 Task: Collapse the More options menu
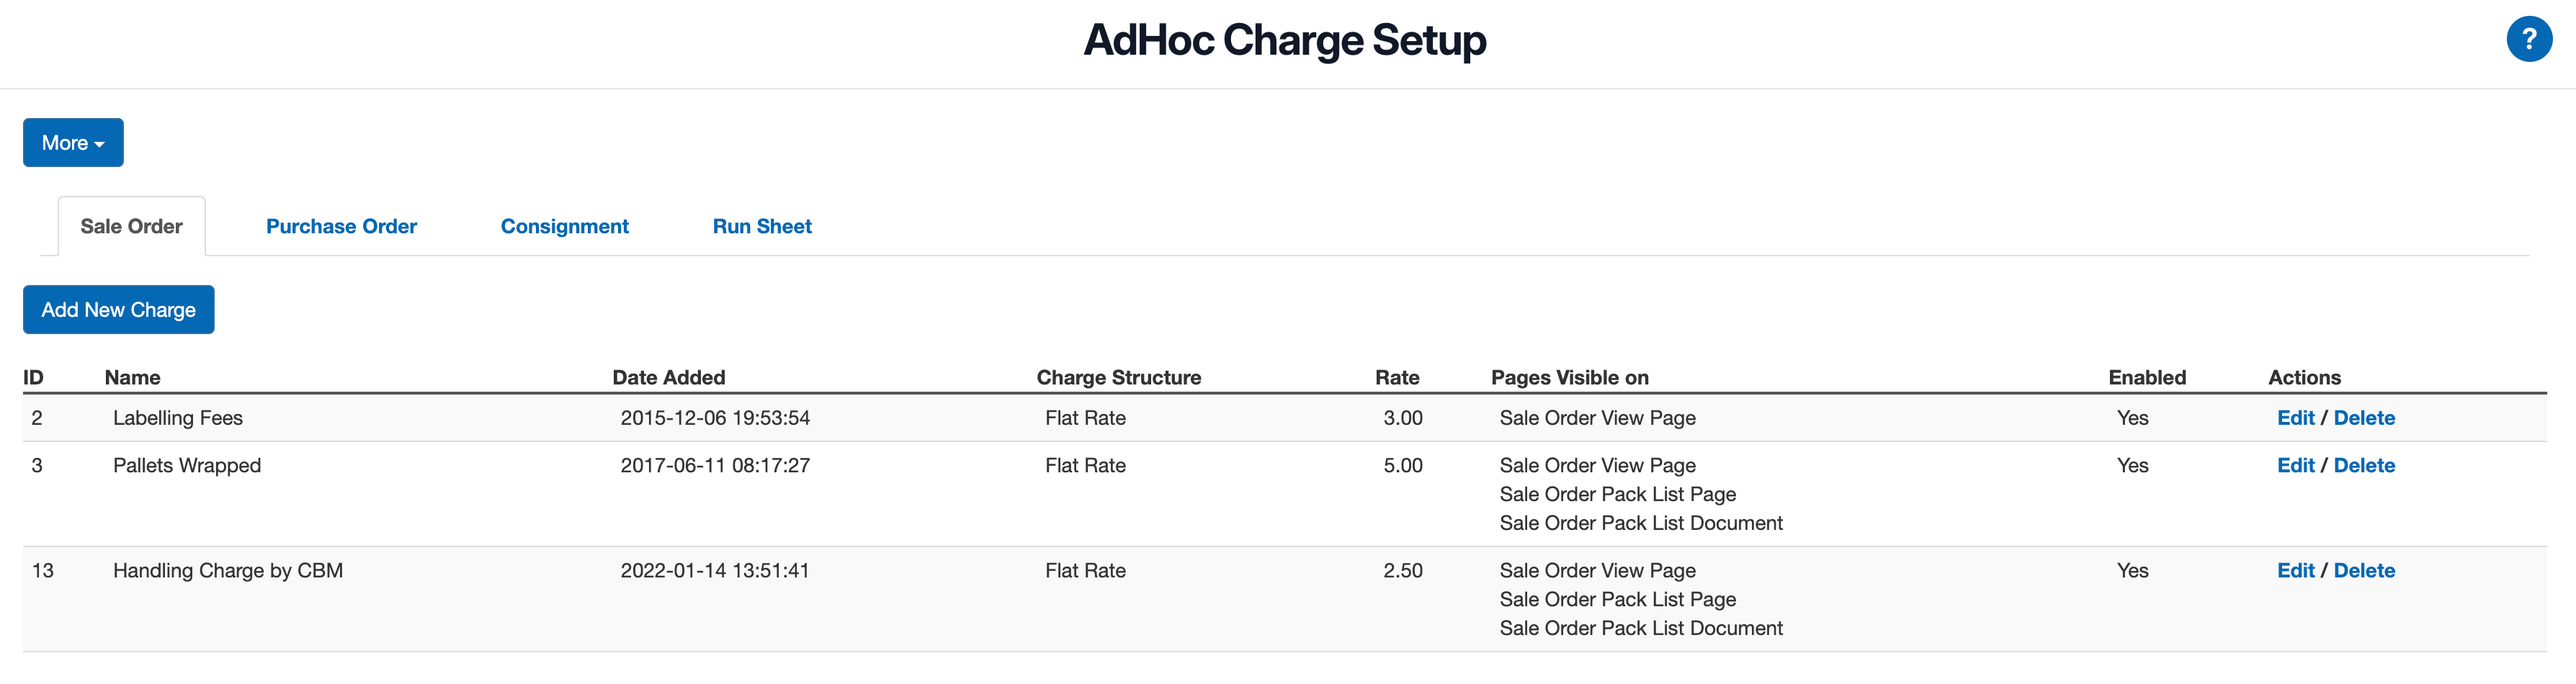pyautogui.click(x=72, y=142)
